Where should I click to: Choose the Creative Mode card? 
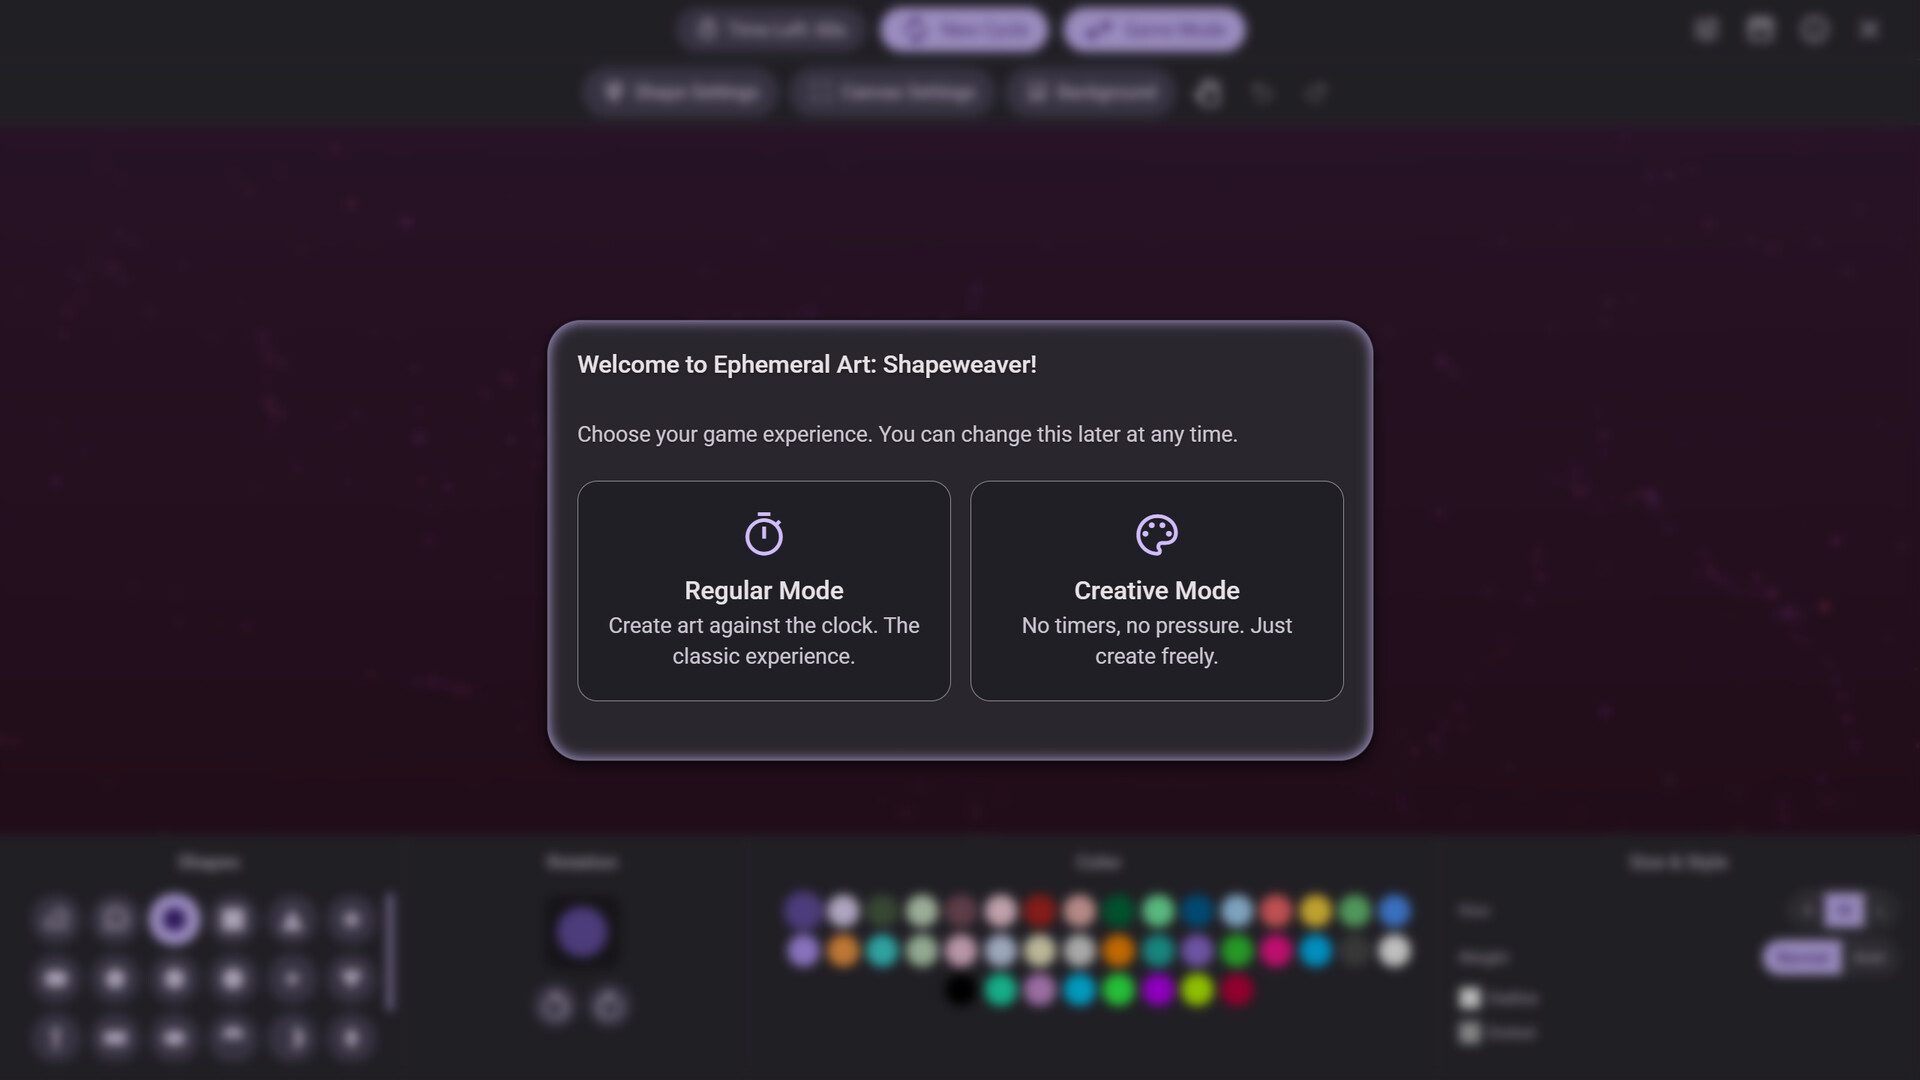click(1156, 591)
